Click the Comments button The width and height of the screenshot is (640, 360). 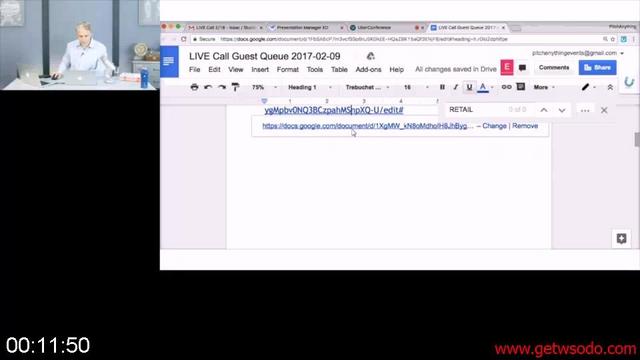coord(553,67)
